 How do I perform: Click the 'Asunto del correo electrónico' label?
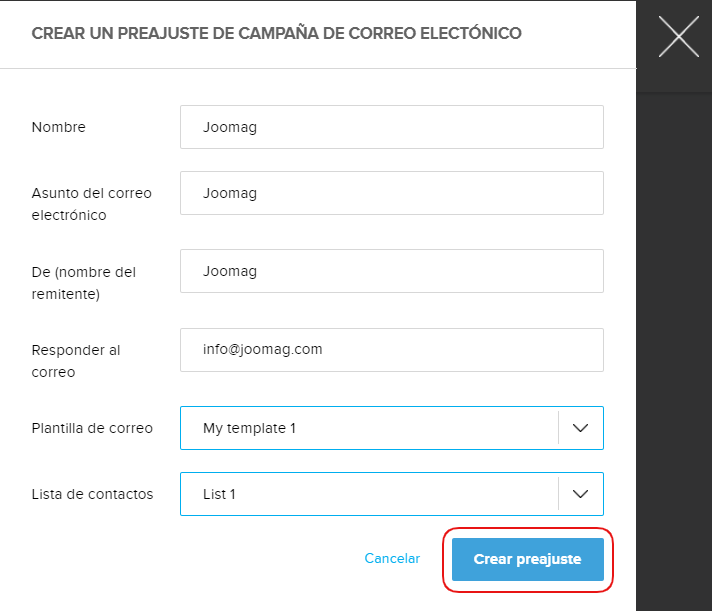click(x=91, y=203)
